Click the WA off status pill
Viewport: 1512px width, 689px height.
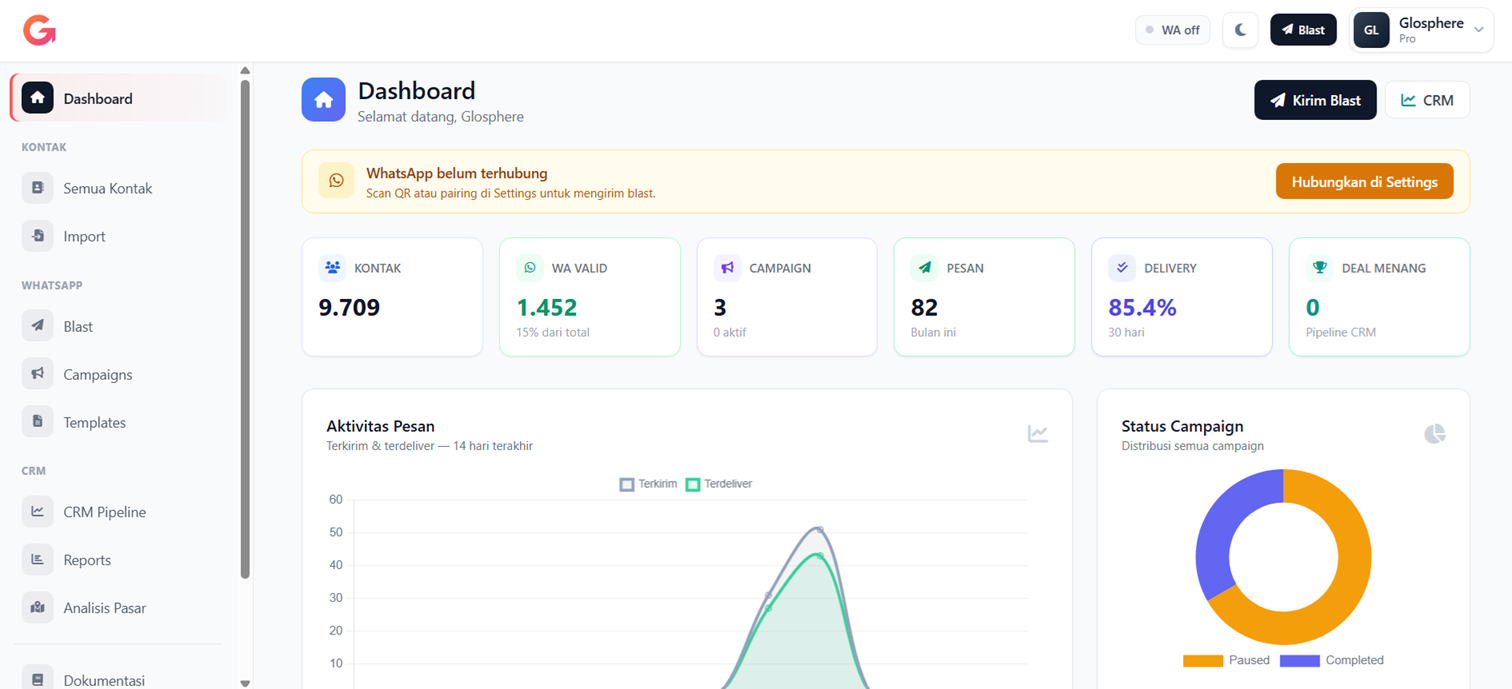pyautogui.click(x=1172, y=30)
